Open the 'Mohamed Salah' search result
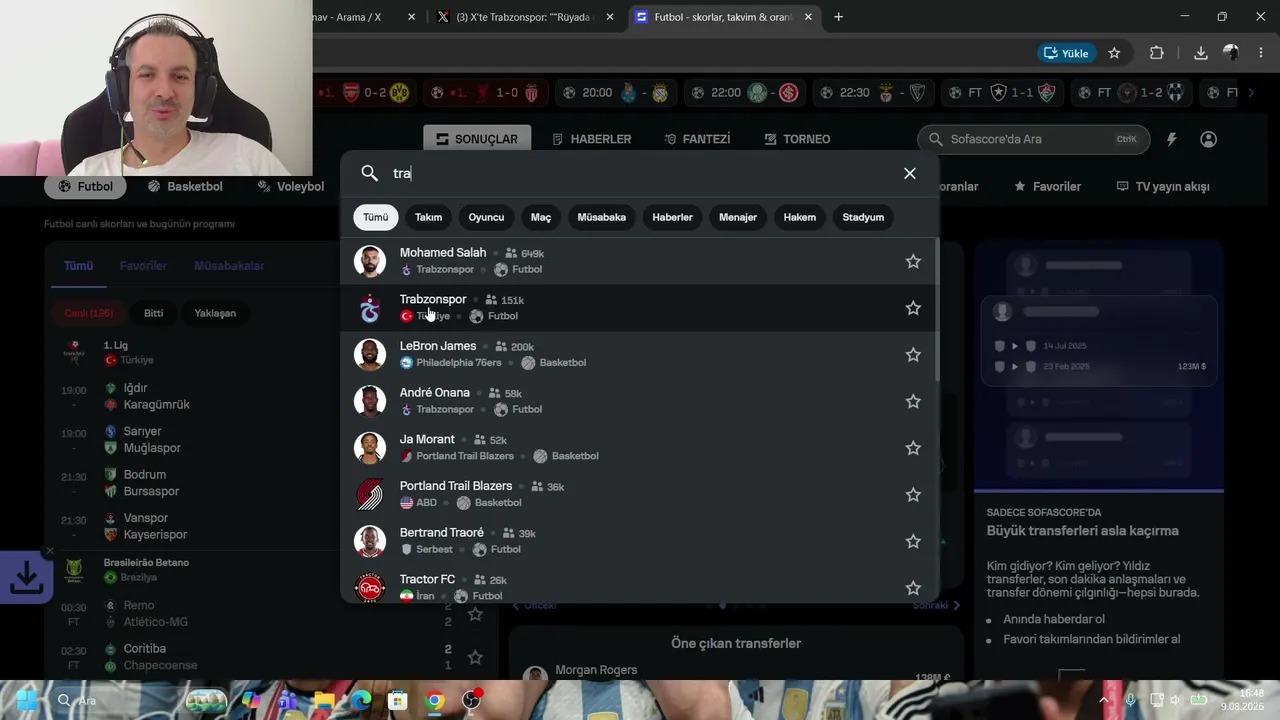This screenshot has width=1280, height=720. point(640,261)
